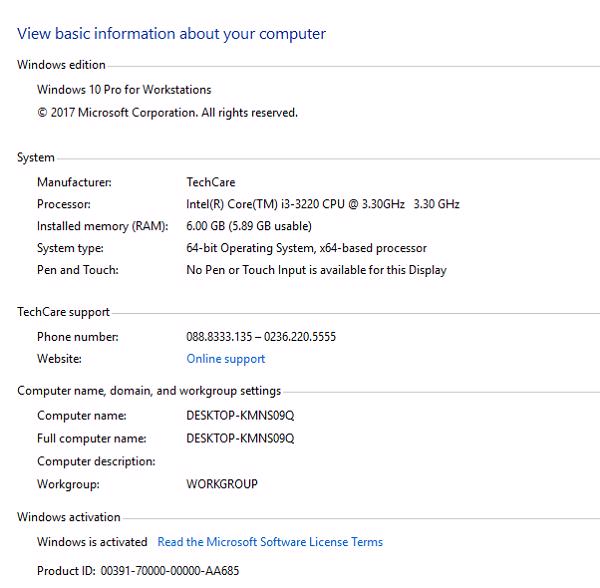Click the Windows edition section header
Image resolution: width=600 pixels, height=588 pixels.
(x=61, y=65)
